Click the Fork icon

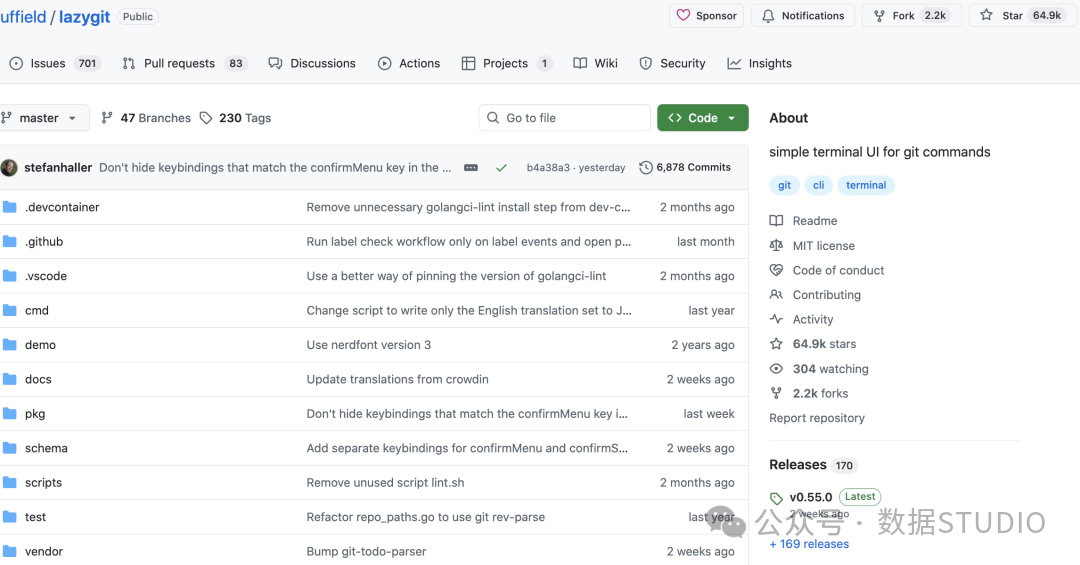coord(879,16)
